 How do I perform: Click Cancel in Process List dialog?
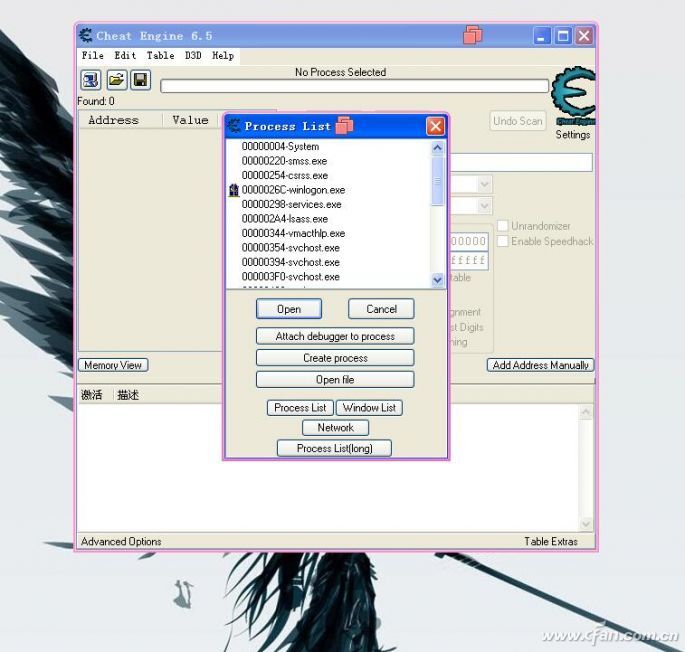[381, 309]
